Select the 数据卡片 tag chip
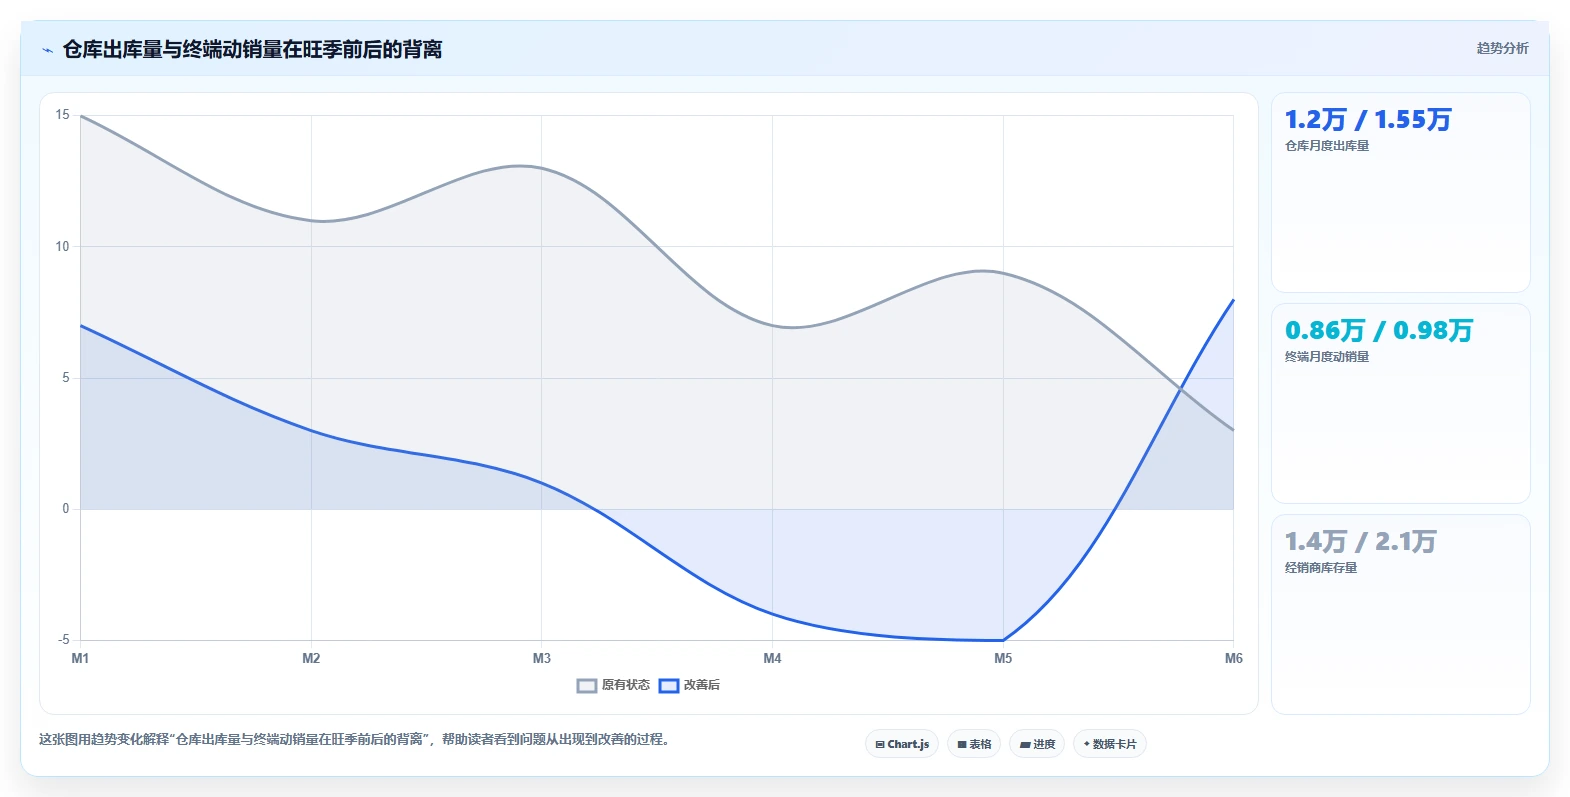 click(1110, 744)
